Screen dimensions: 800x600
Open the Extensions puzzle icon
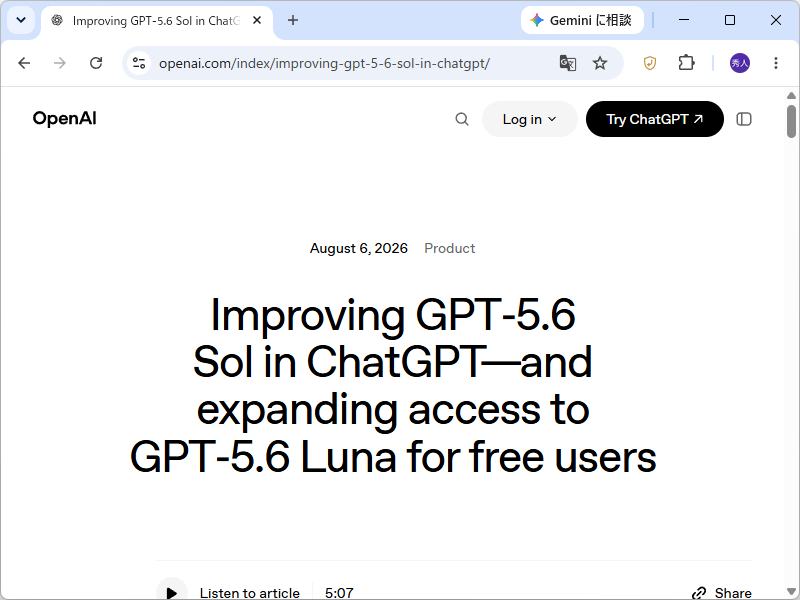click(686, 63)
